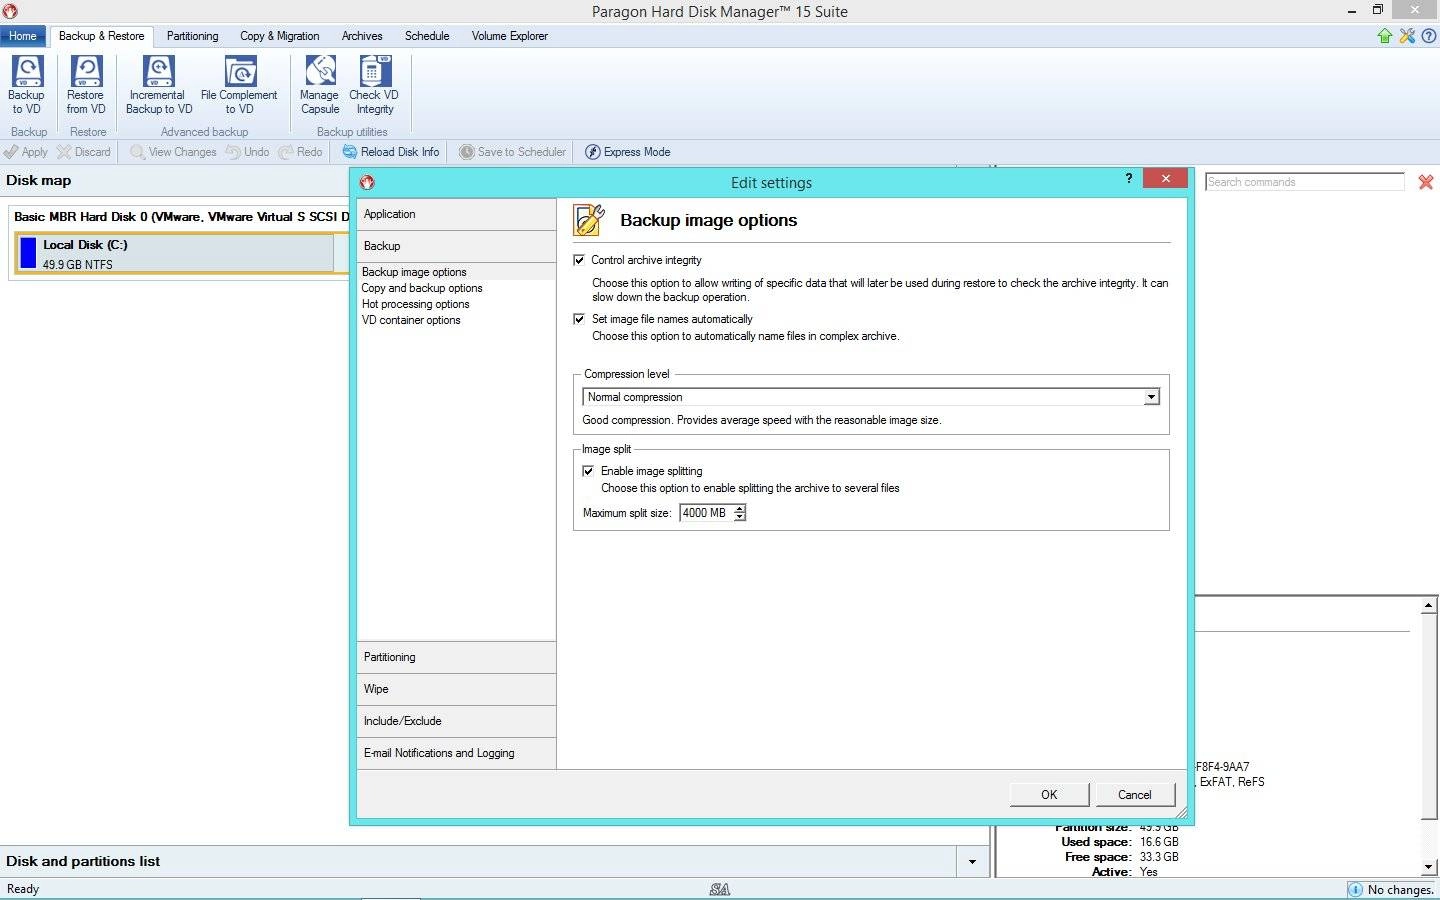Click the SA status bar icon
Image resolution: width=1440 pixels, height=900 pixels.
(720, 889)
